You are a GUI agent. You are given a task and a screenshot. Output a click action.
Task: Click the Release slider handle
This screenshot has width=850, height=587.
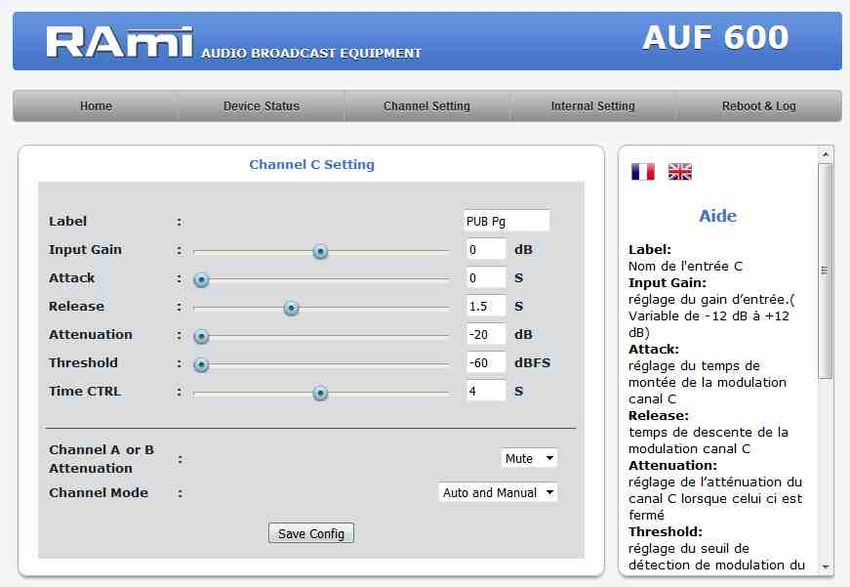point(291,308)
